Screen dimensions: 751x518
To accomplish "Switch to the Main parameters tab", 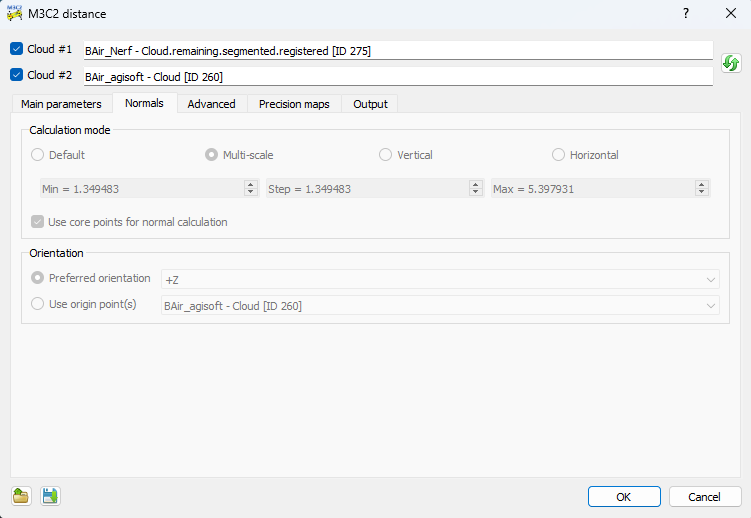I will pyautogui.click(x=61, y=104).
